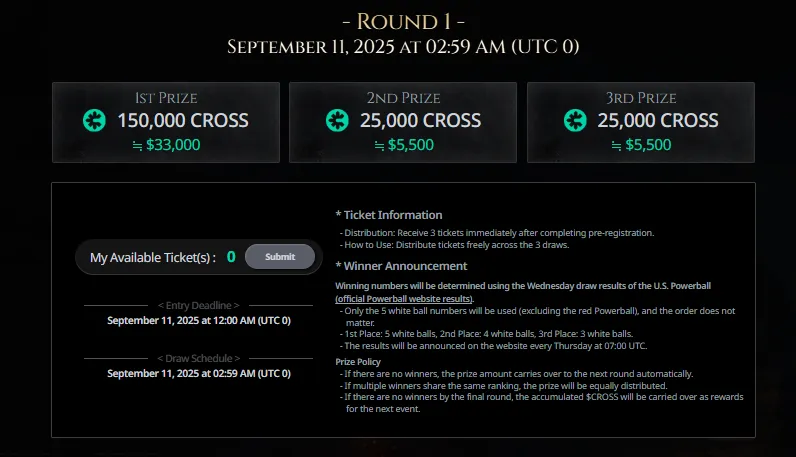Click the CROSS coin icon in 3rd Prize
Screen dimensions: 796x457
574,121
